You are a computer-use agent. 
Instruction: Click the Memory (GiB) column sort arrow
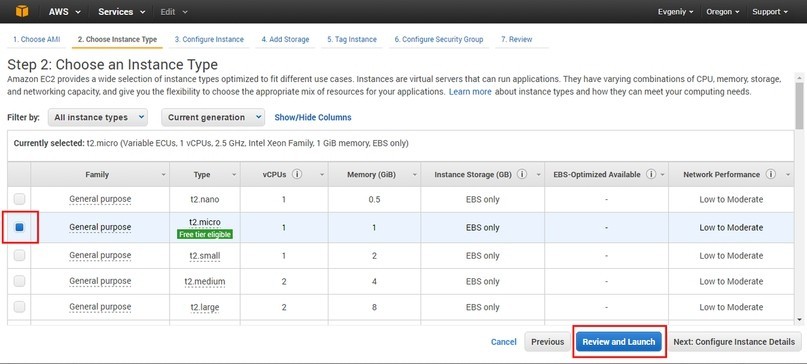click(415, 175)
